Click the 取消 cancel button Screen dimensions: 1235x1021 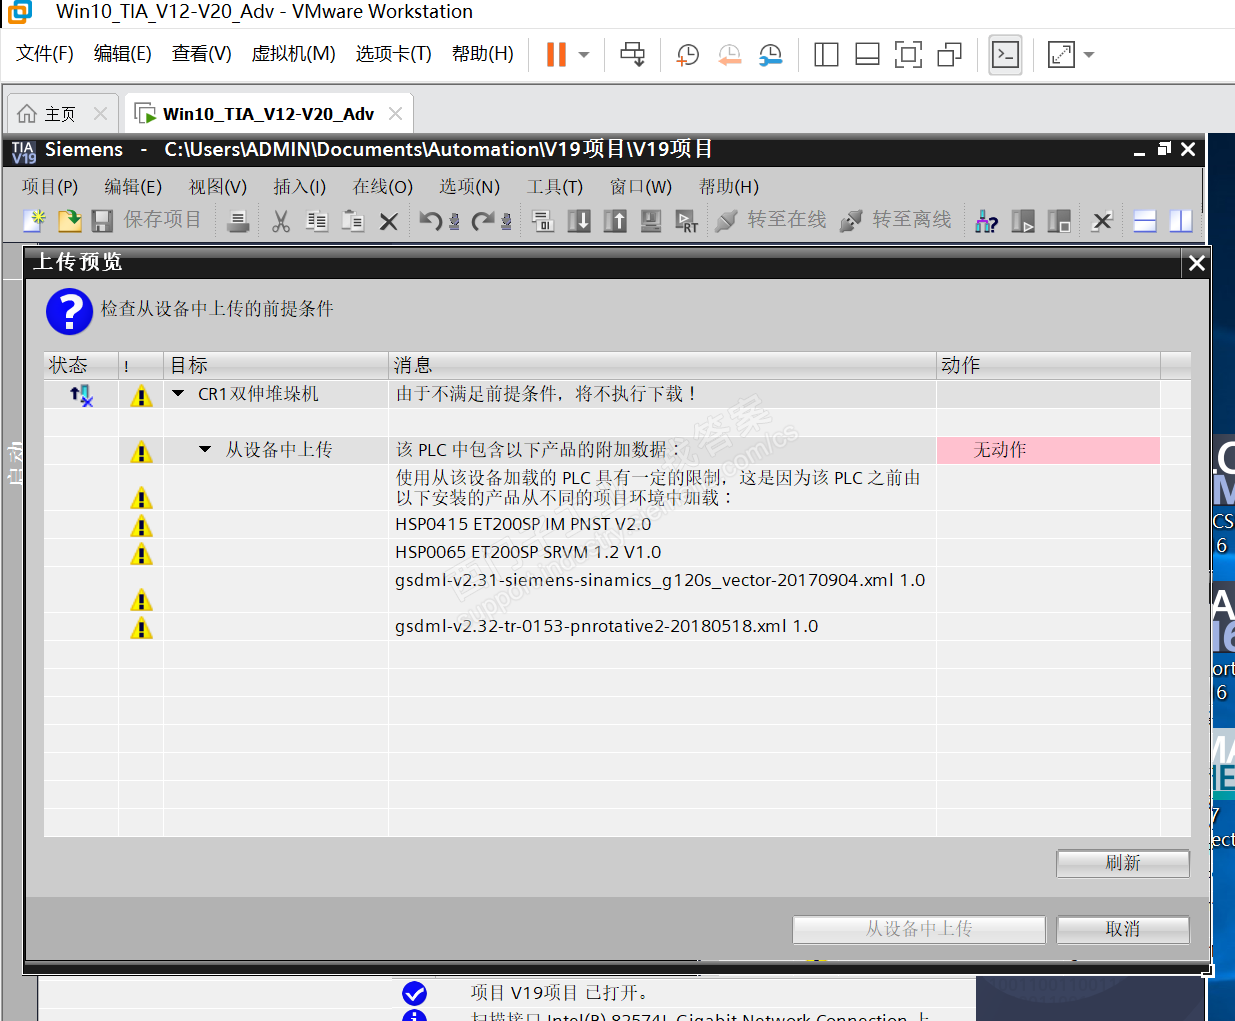pos(1123,929)
